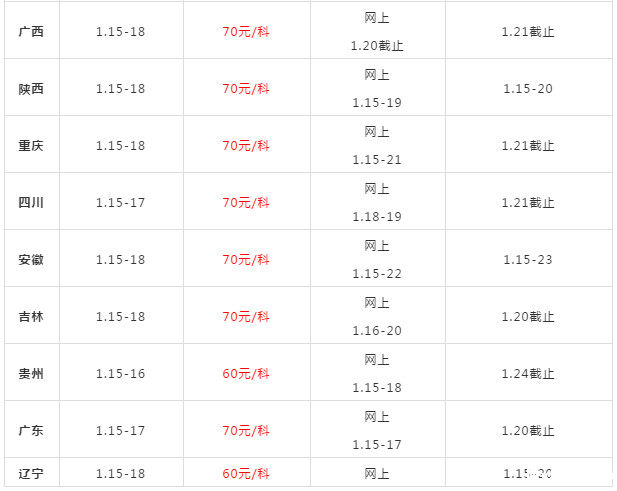Select the 1.15-20 cell in 陕西 row

pos(528,88)
